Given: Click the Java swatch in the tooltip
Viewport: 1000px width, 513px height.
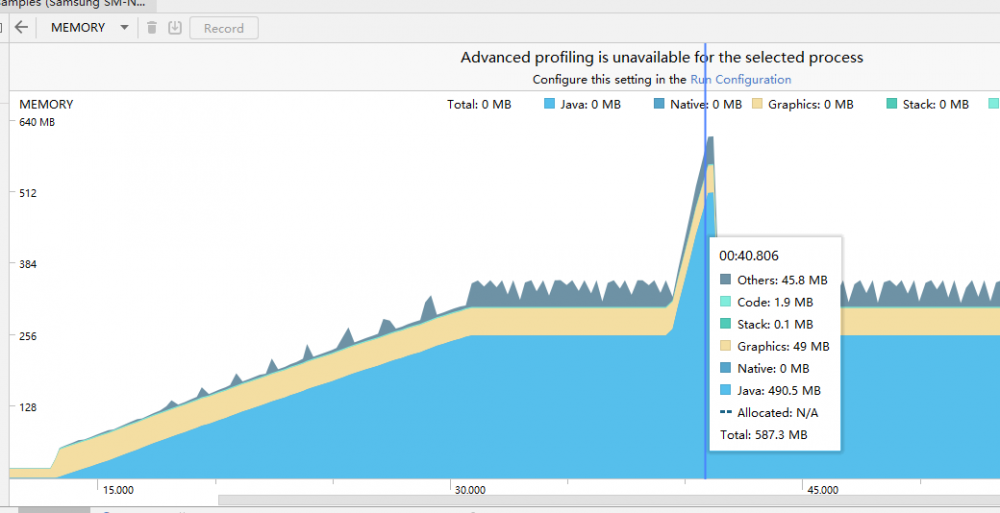Looking at the screenshot, I should pyautogui.click(x=725, y=390).
